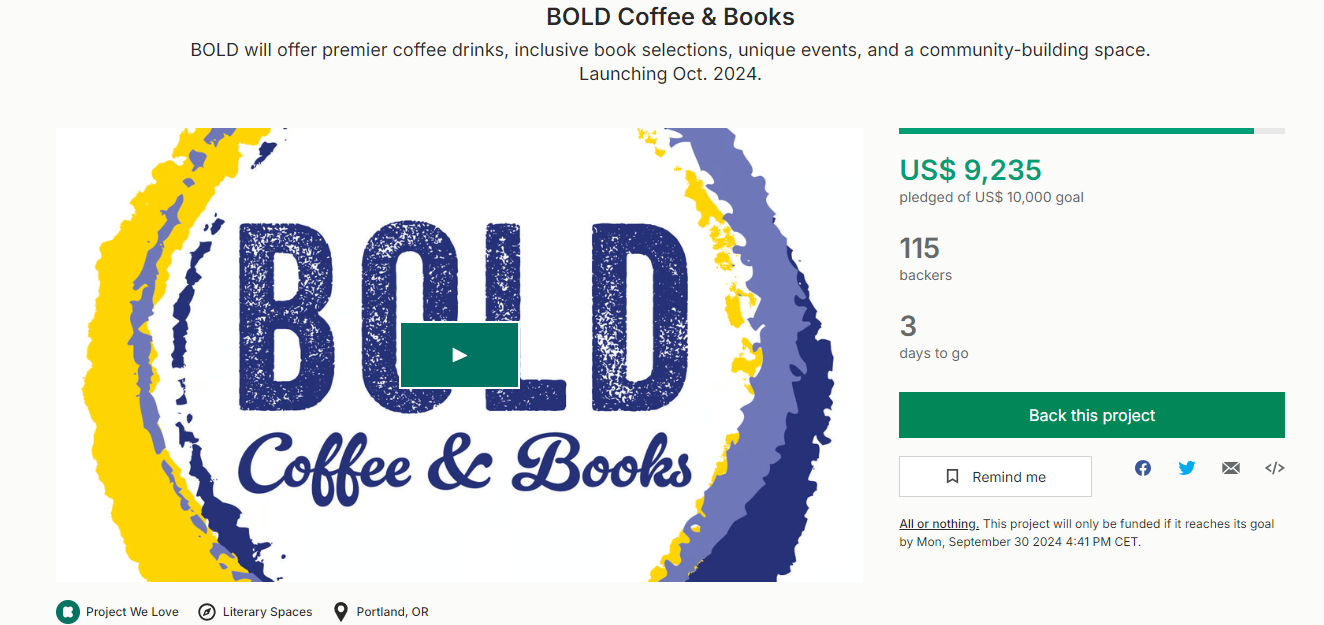Click the Literary Spaces compass icon
The image size is (1324, 625).
pos(207,612)
